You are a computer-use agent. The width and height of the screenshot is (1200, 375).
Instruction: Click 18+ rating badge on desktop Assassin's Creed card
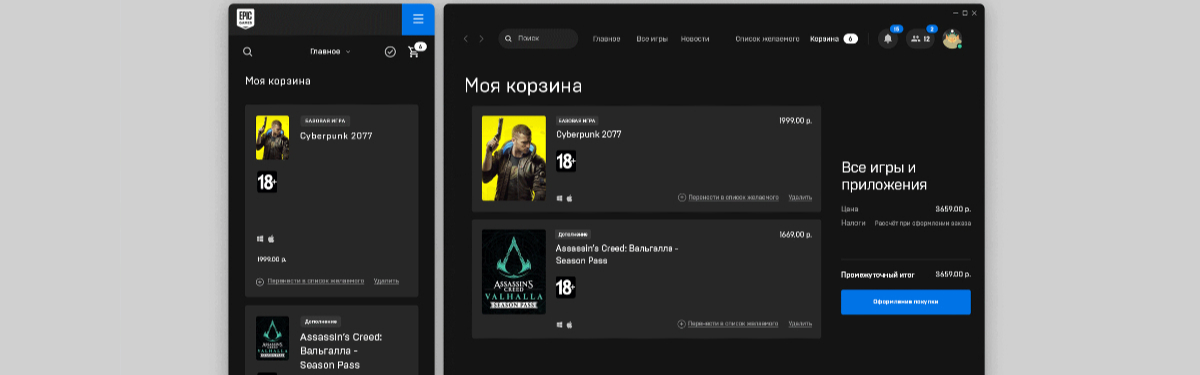tap(566, 288)
